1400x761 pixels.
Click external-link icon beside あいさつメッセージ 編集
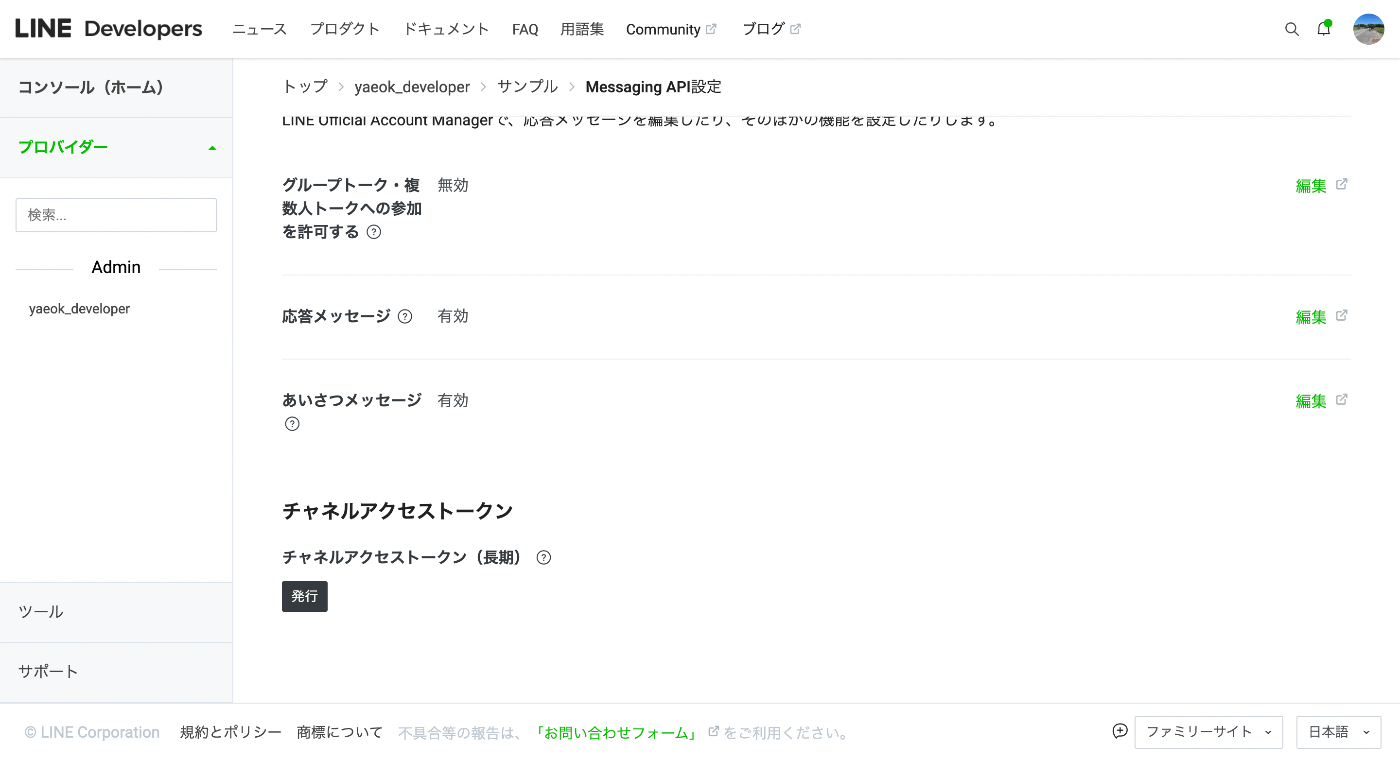click(1342, 399)
